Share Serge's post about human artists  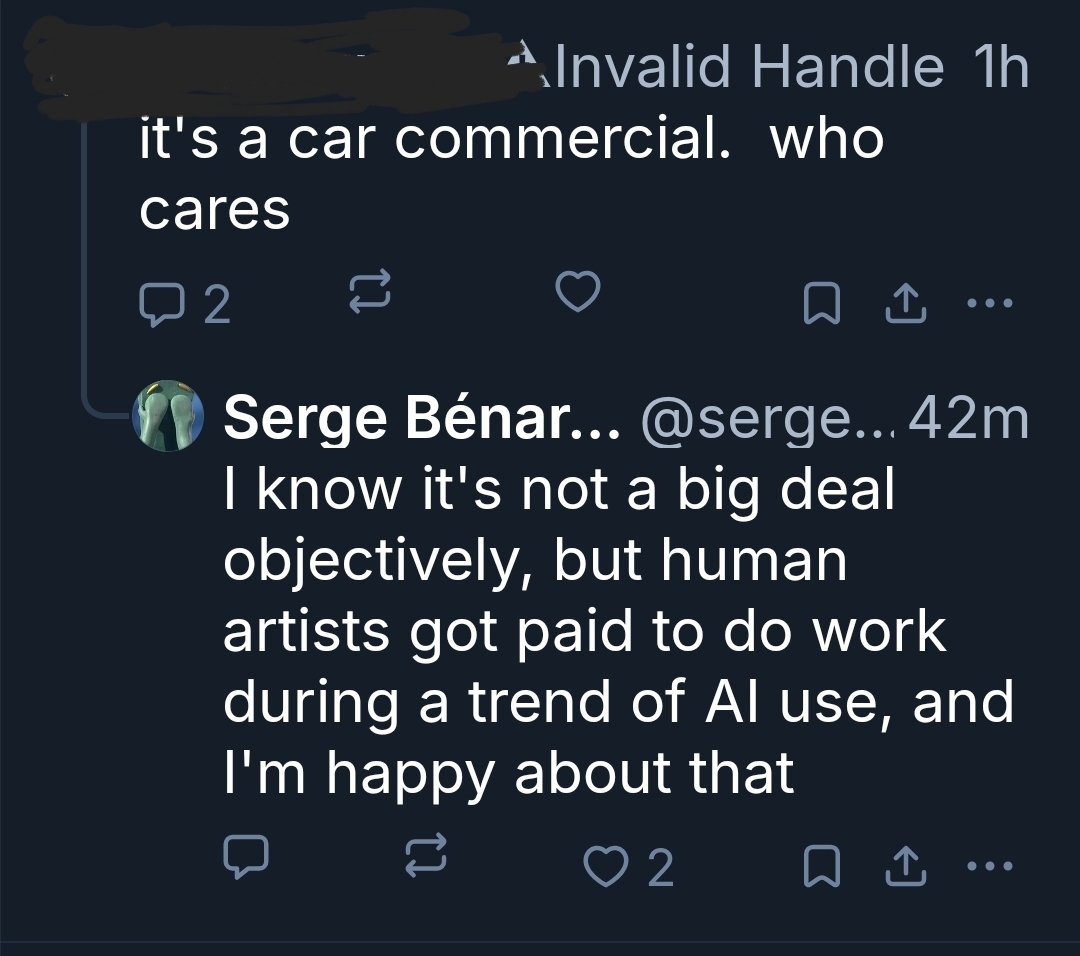tap(903, 864)
